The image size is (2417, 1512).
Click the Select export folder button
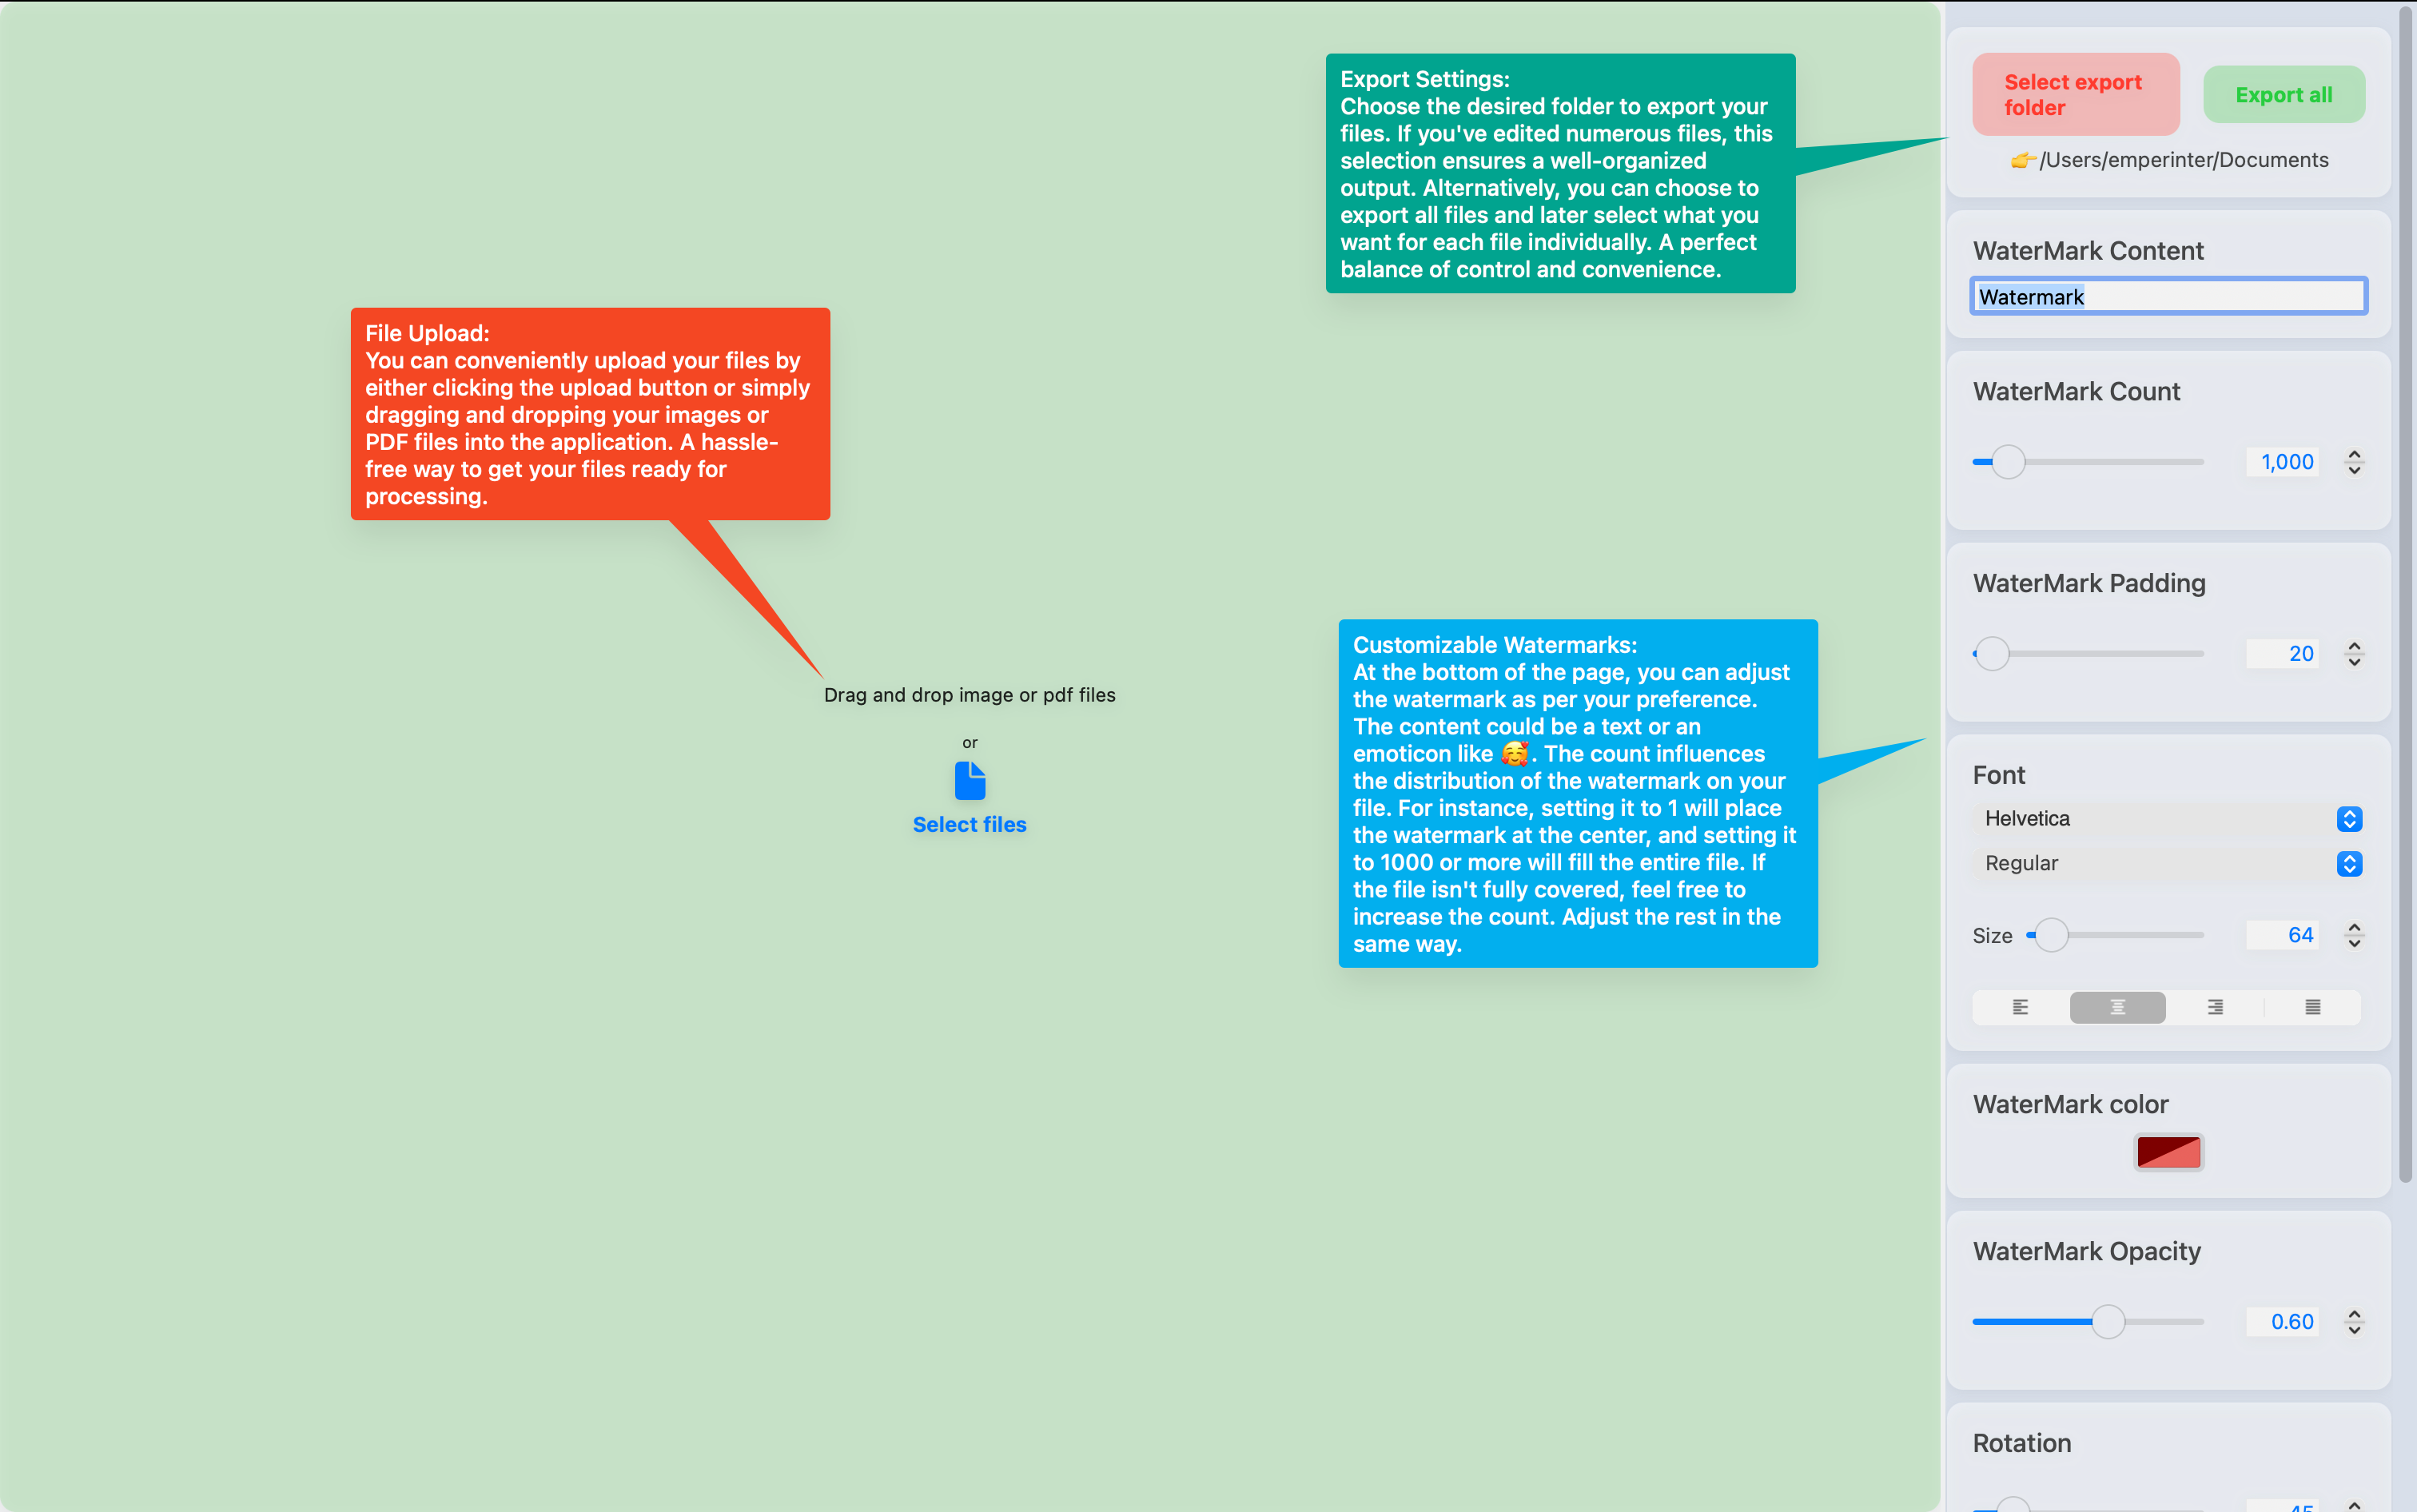point(2074,94)
